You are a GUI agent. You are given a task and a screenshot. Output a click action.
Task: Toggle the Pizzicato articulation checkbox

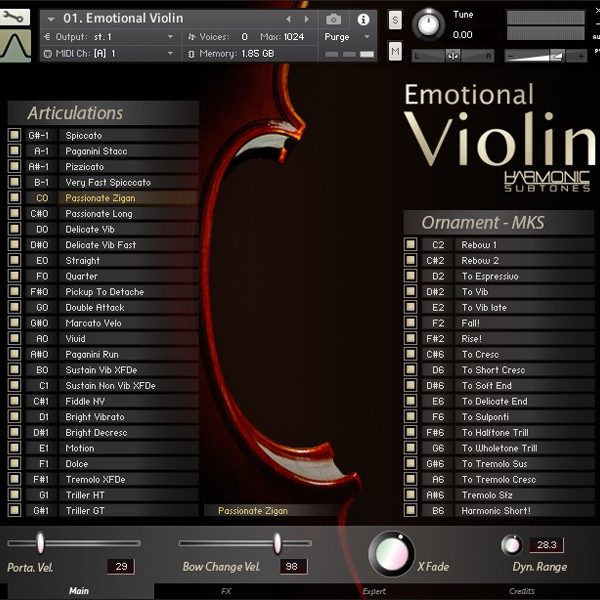coord(15,166)
